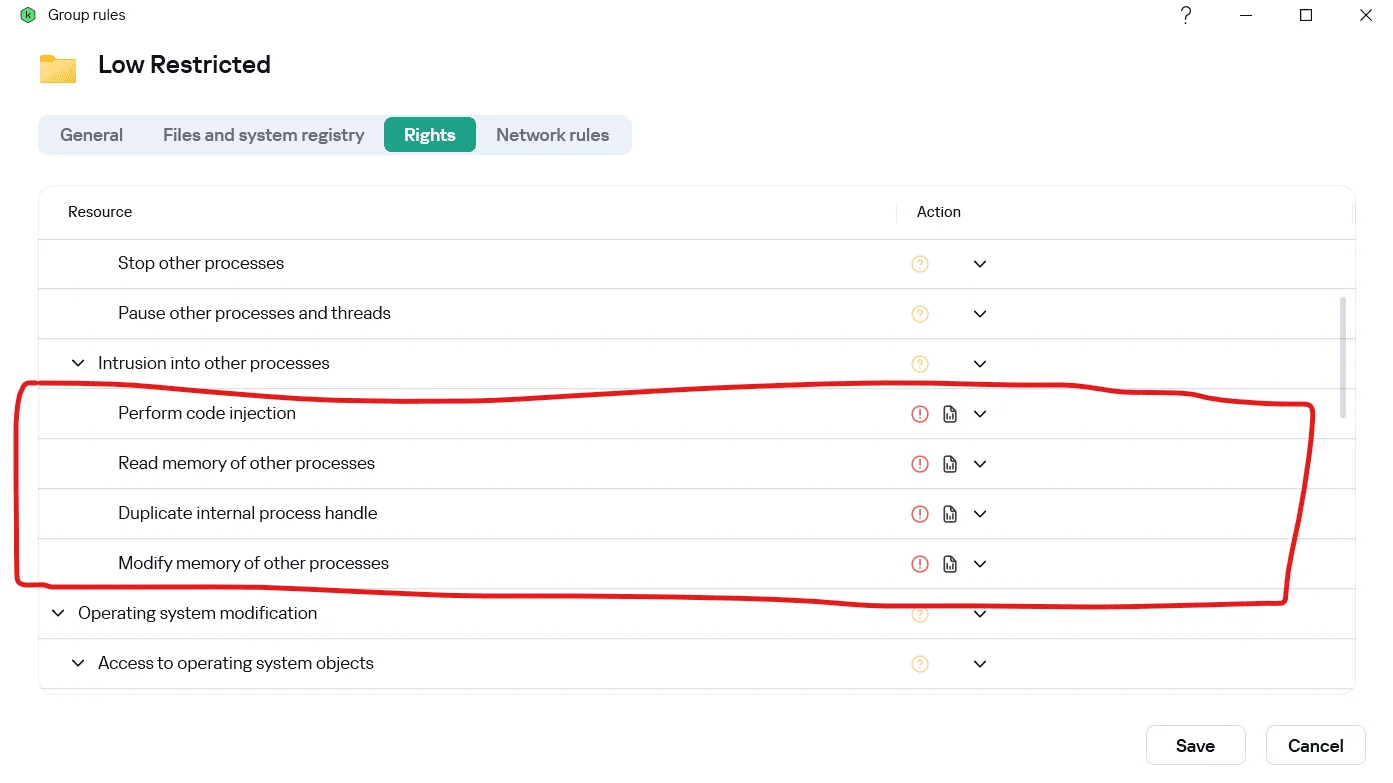Open the action dropdown for Stop other processes
Viewport: 1393px width, 783px height.
pyautogui.click(x=980, y=264)
